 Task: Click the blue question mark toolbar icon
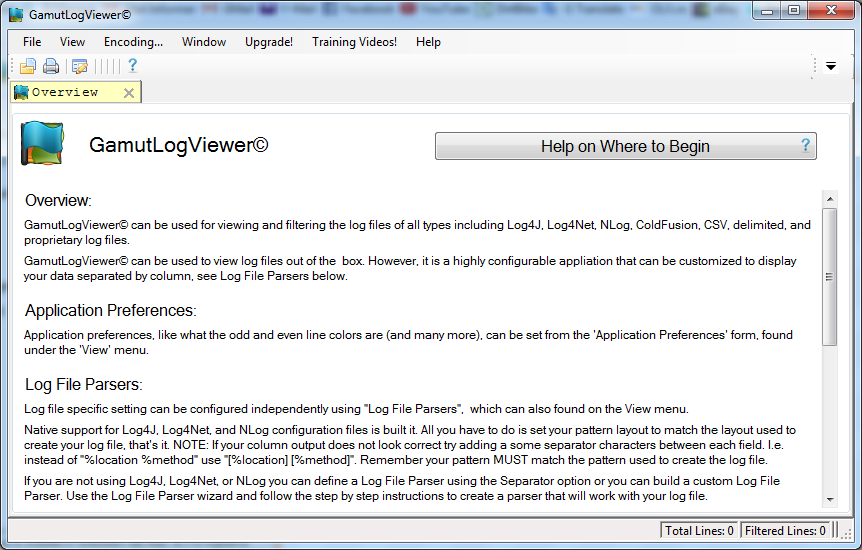(132, 66)
